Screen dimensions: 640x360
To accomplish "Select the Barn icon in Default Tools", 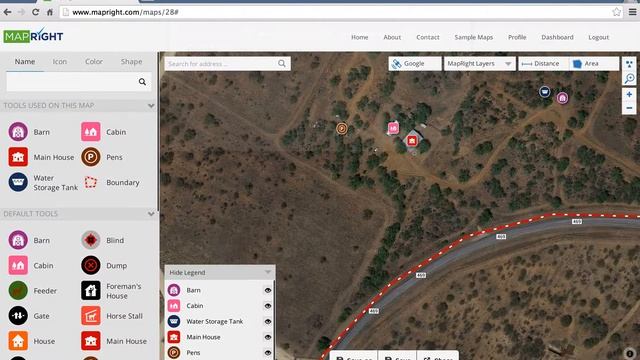I will tap(18, 240).
